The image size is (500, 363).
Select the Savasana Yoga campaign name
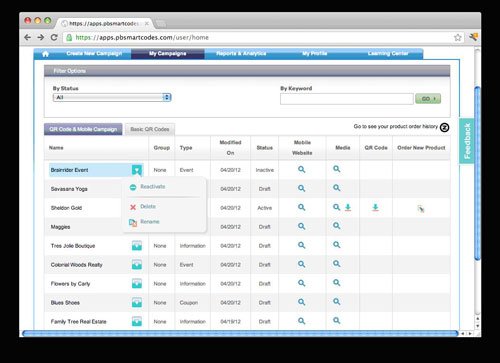pos(69,189)
